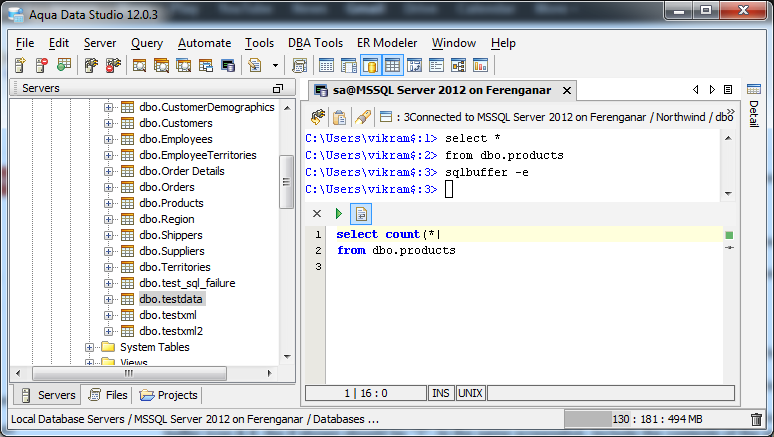Viewport: 774px width, 437px height.
Task: Expand the dbo.Customers table node
Action: tap(108, 123)
